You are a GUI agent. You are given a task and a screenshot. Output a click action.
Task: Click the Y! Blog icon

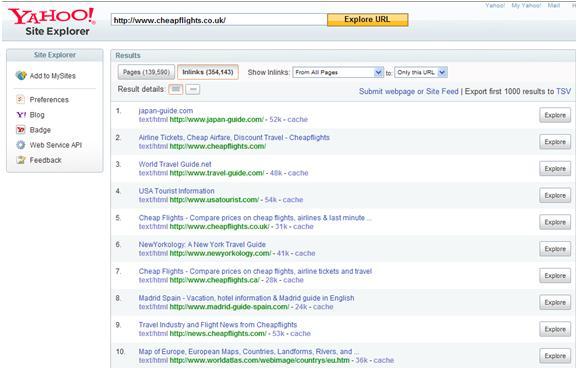(21, 115)
